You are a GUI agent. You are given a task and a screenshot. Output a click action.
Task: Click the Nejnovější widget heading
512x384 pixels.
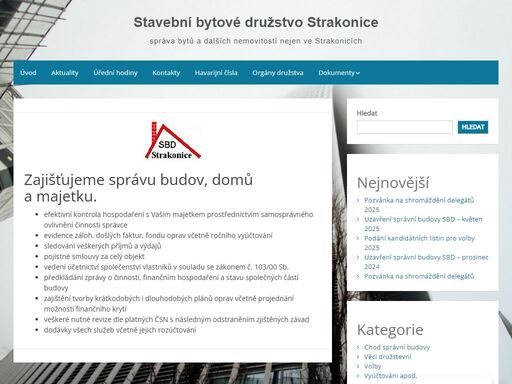pyautogui.click(x=393, y=183)
